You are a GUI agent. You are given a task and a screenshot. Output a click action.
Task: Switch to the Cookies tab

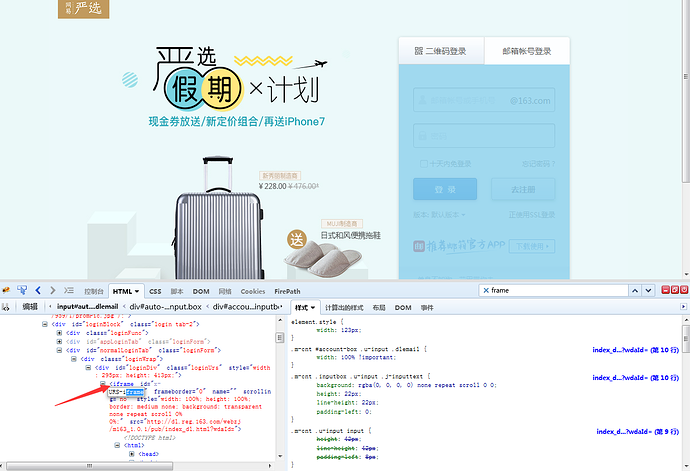click(253, 291)
